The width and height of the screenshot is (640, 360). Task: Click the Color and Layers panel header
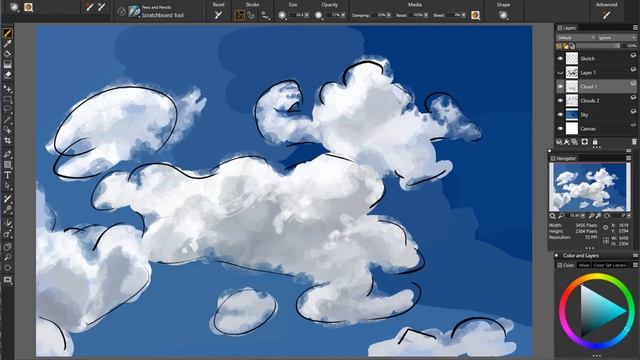point(580,256)
